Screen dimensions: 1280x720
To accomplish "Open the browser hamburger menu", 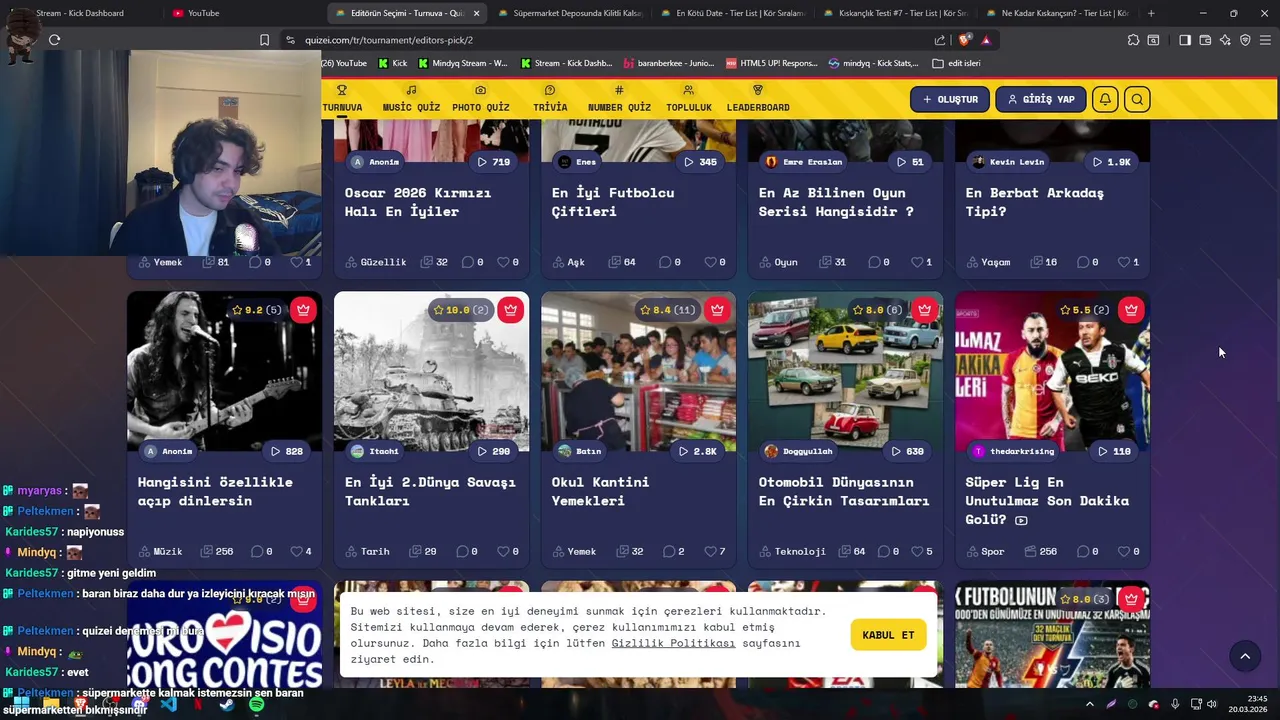I will 1265,40.
